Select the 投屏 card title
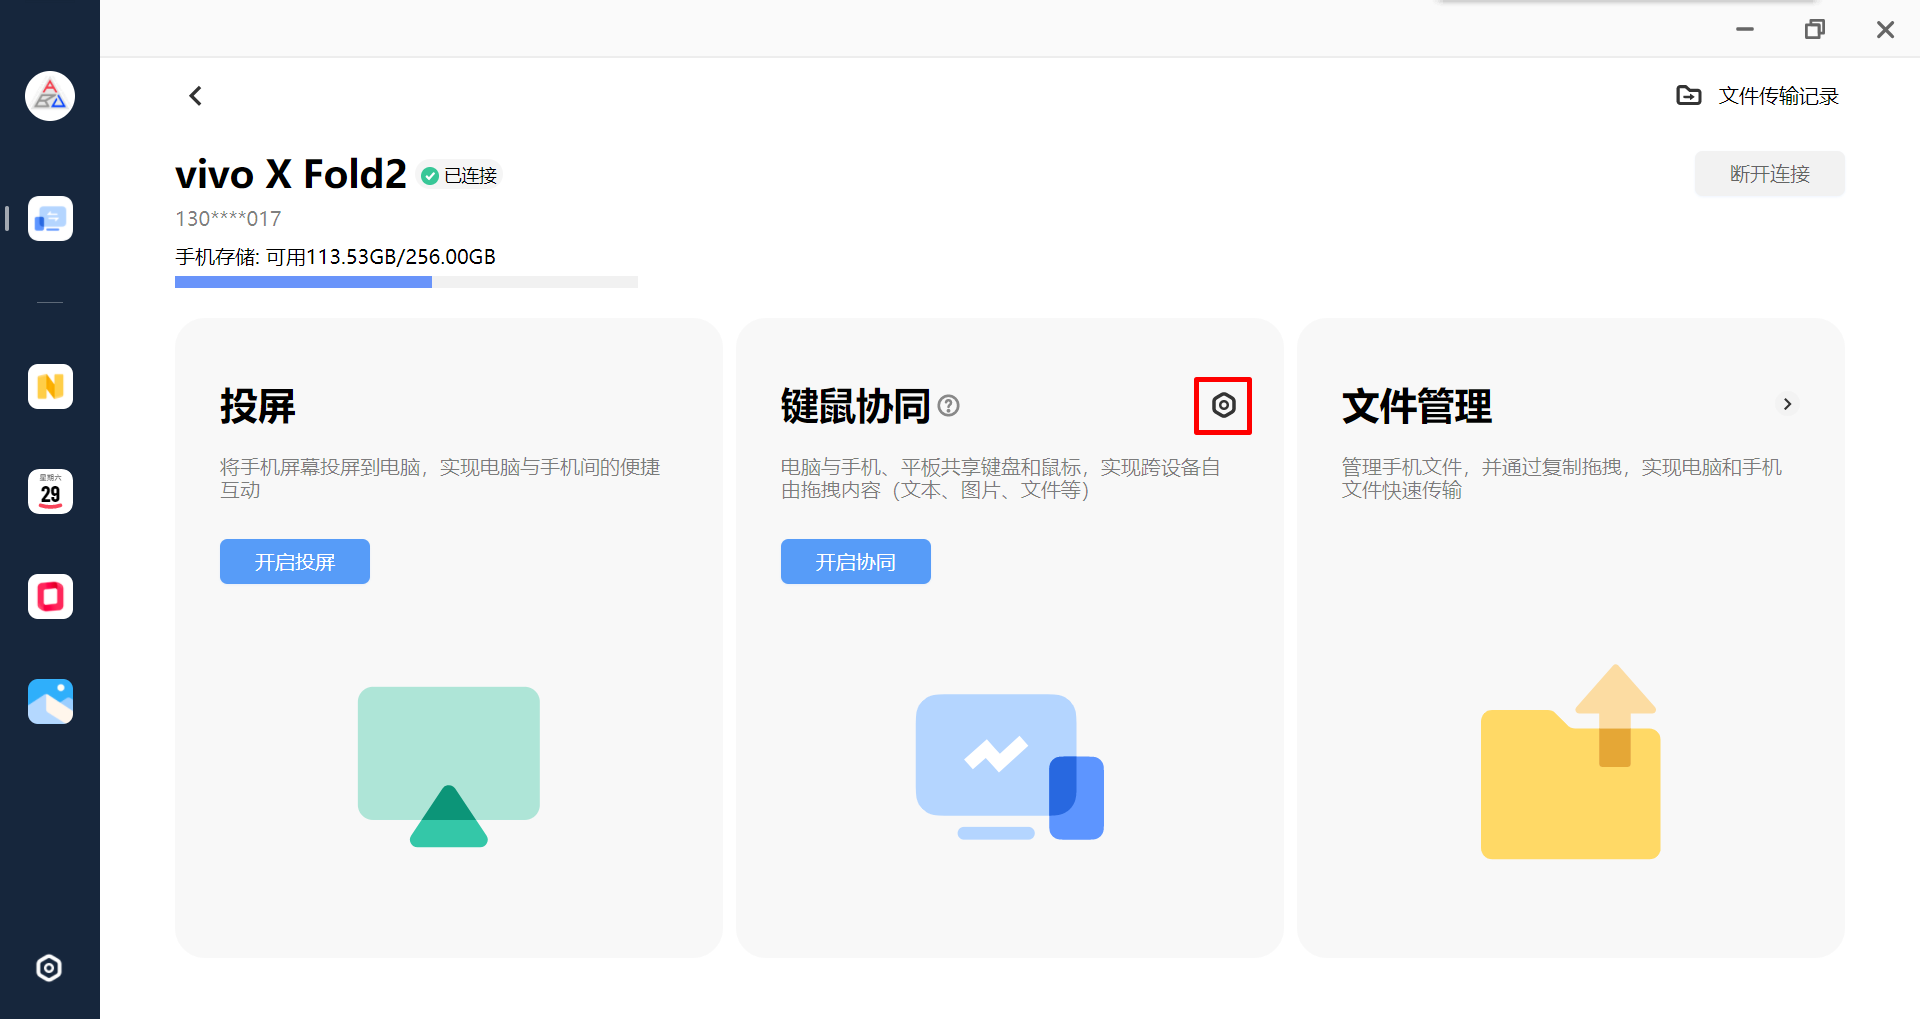Viewport: 1920px width, 1019px height. coord(258,406)
